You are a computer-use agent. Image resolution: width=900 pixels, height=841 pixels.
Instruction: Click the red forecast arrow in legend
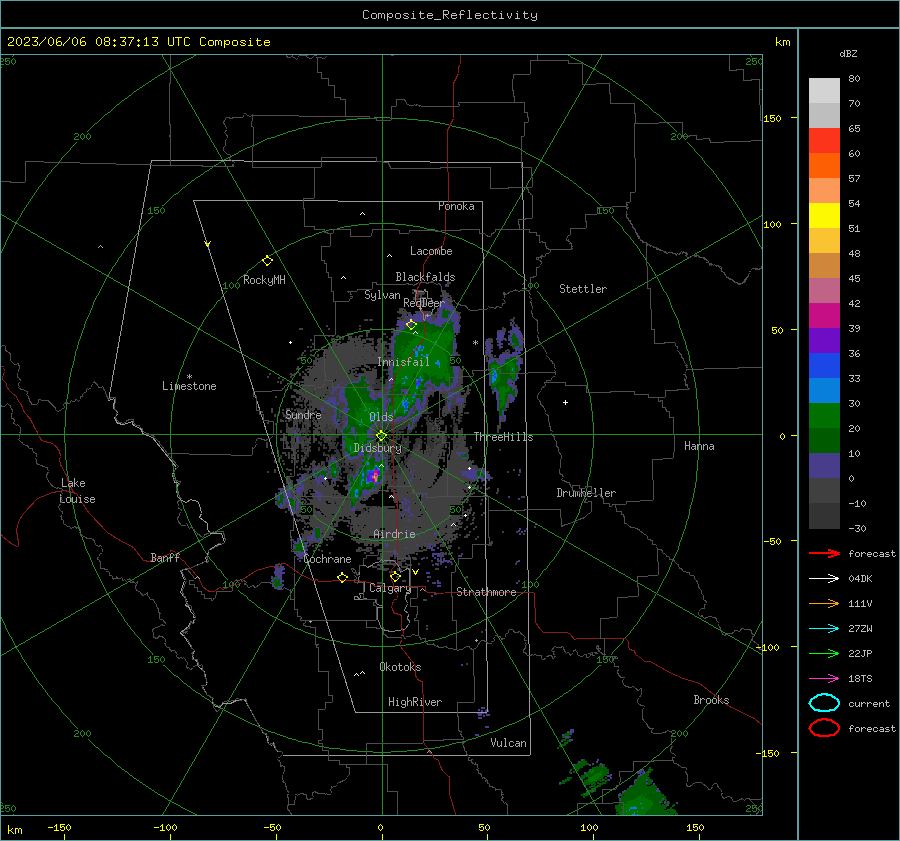coord(824,553)
